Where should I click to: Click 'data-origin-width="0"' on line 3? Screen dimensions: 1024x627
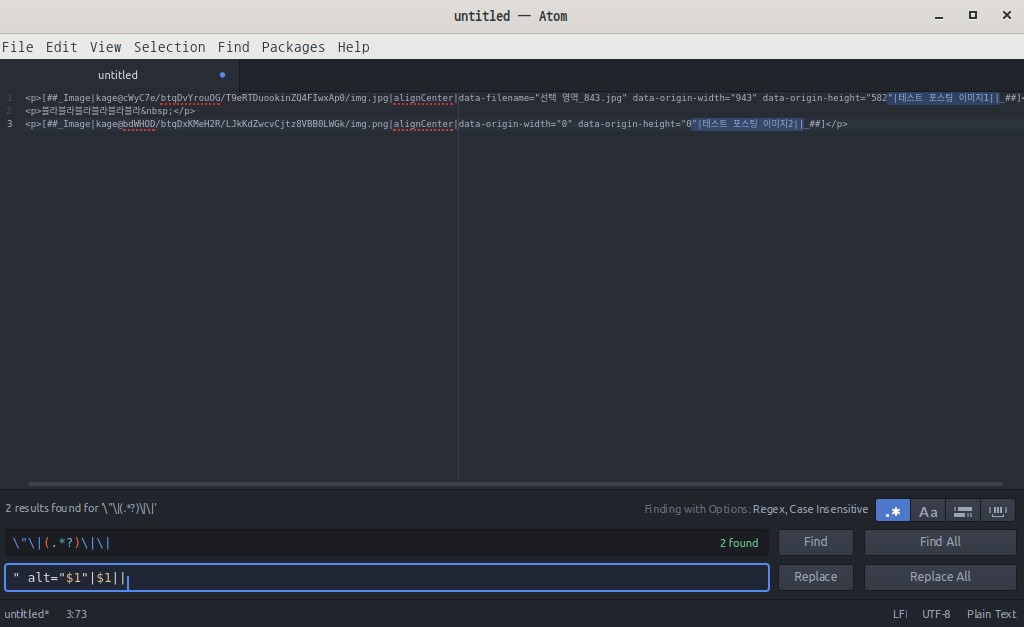(x=515, y=124)
